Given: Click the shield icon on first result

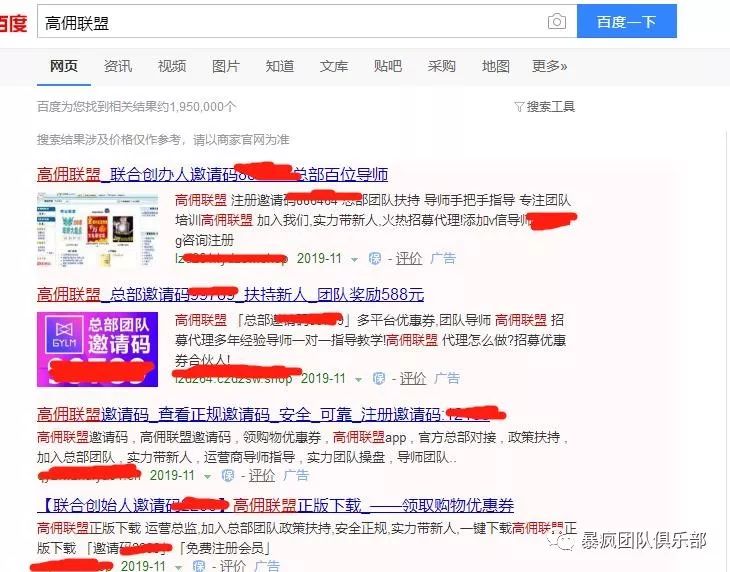Looking at the screenshot, I should click(375, 258).
